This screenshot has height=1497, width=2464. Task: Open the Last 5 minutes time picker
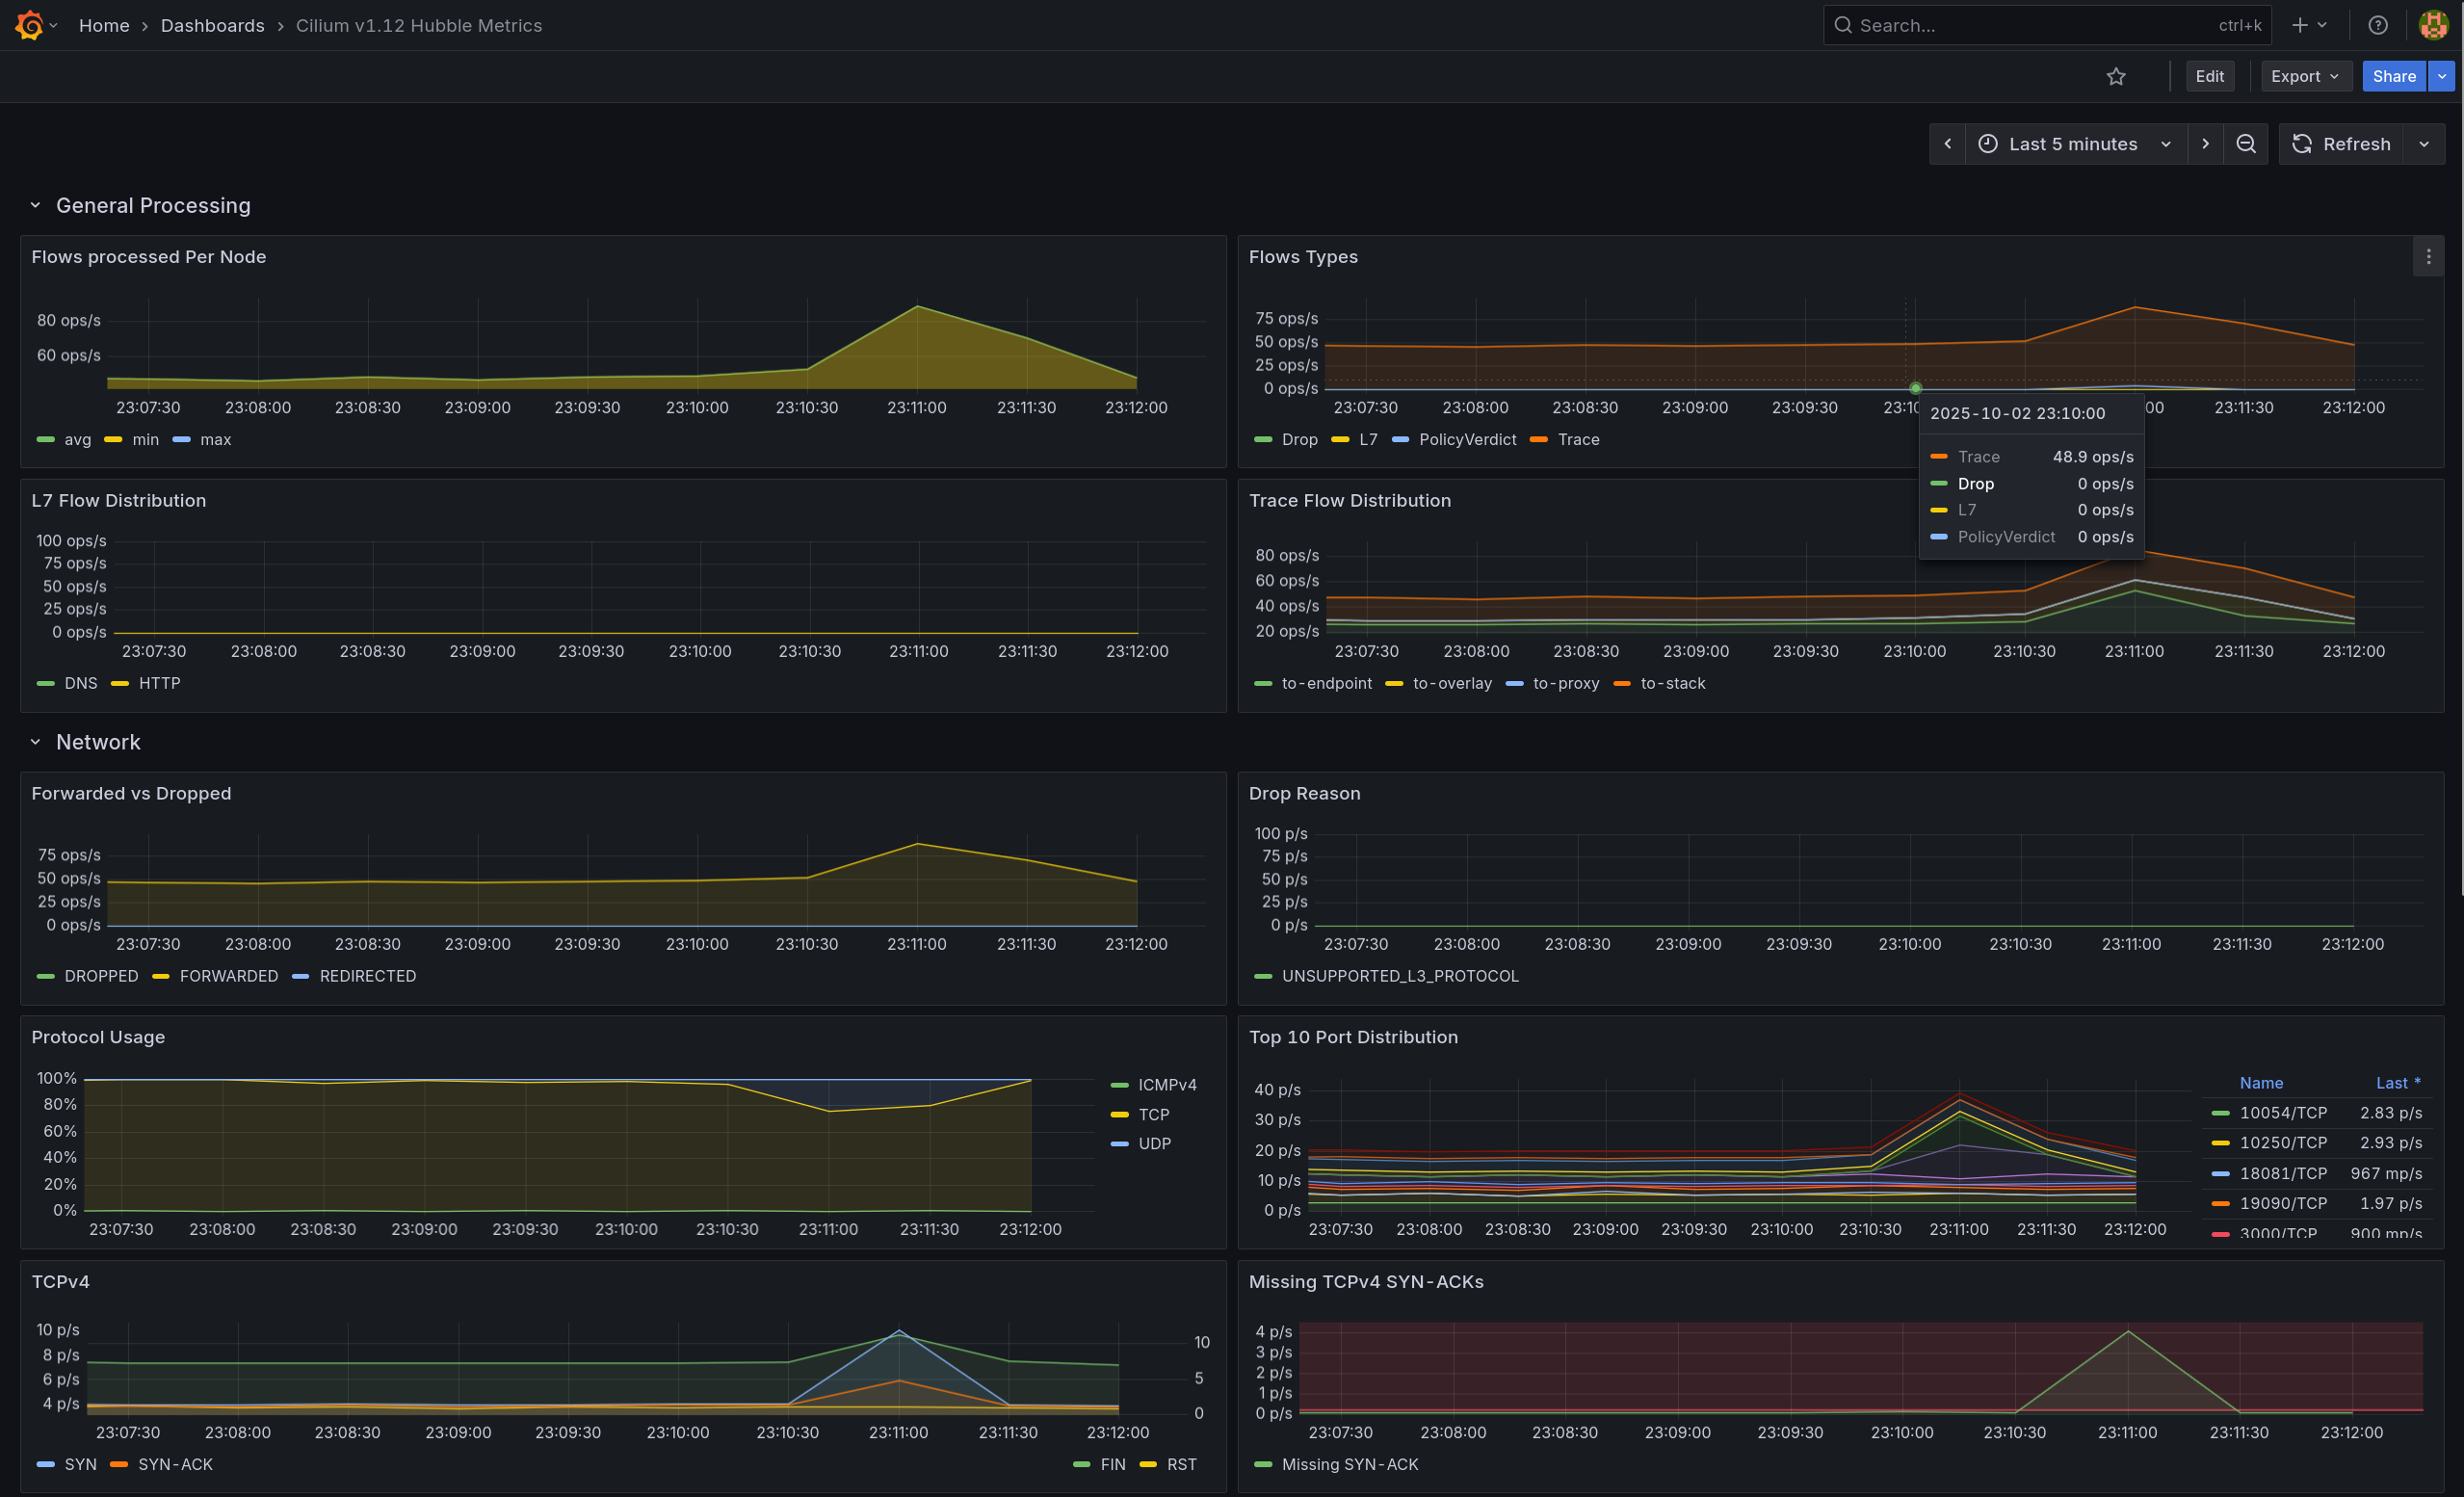(x=2075, y=144)
